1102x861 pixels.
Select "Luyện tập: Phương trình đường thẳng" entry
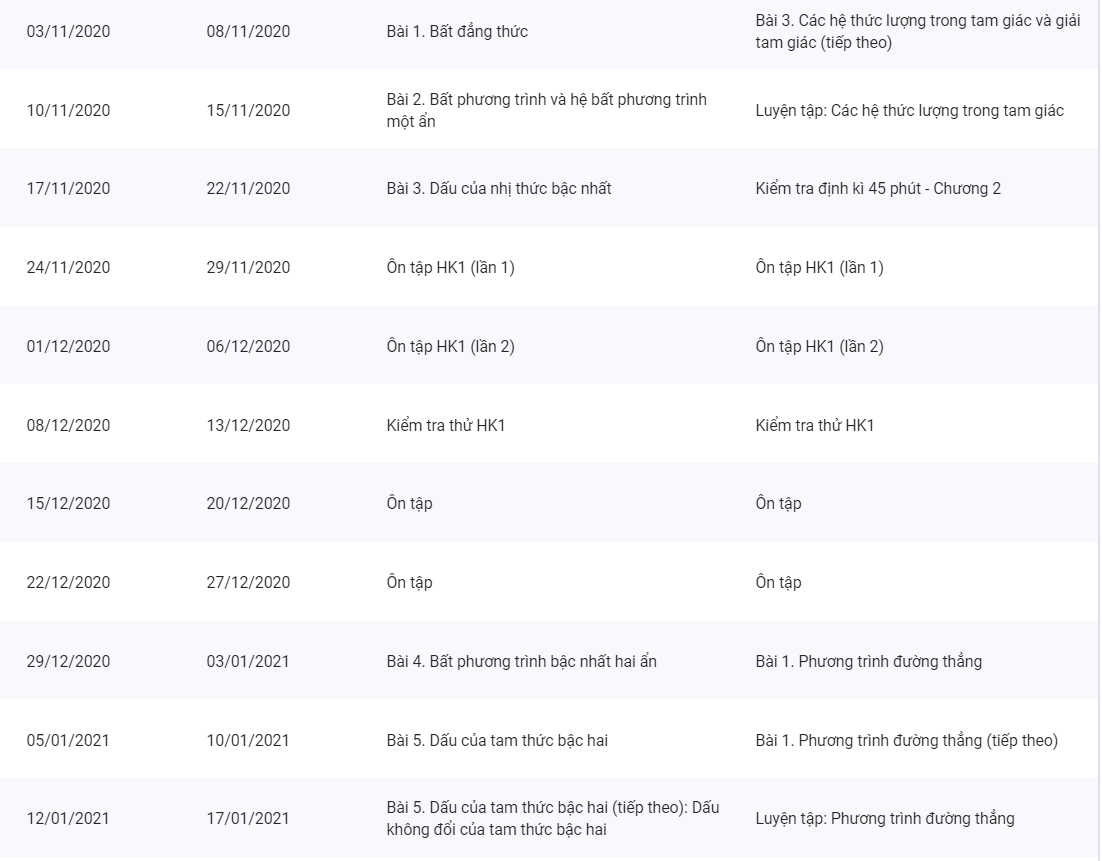click(x=884, y=818)
